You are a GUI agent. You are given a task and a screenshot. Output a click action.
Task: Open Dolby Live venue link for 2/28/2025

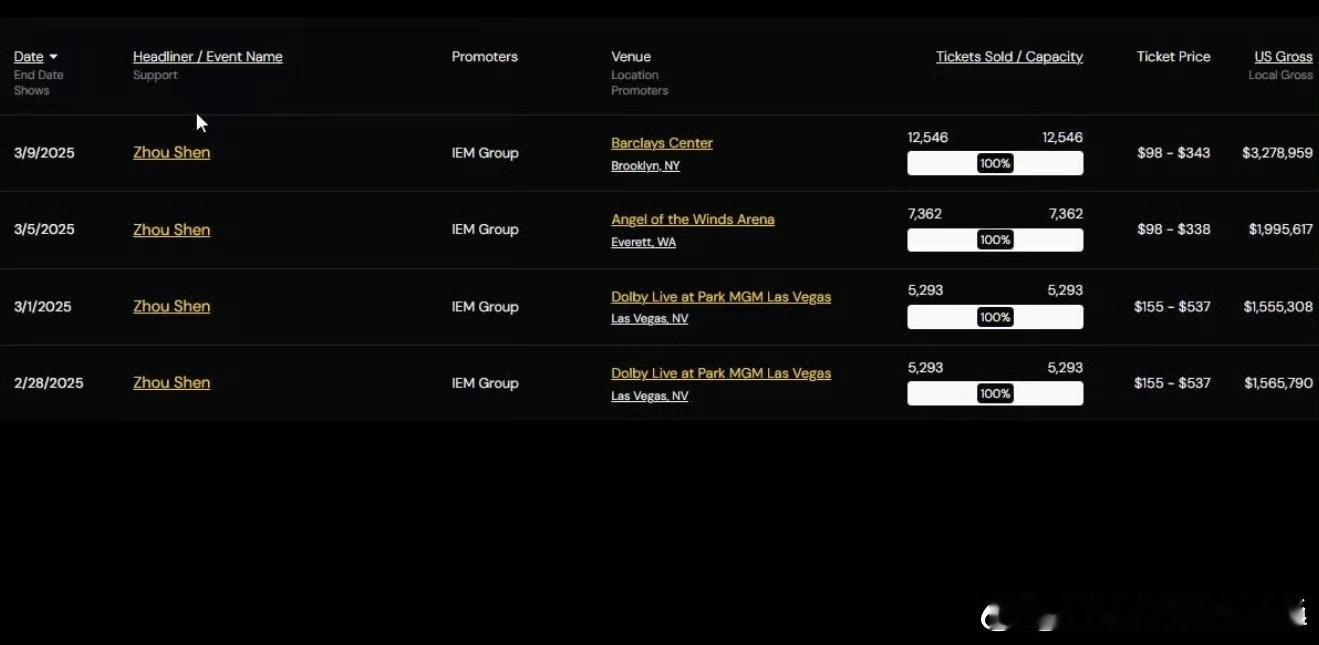pos(720,373)
